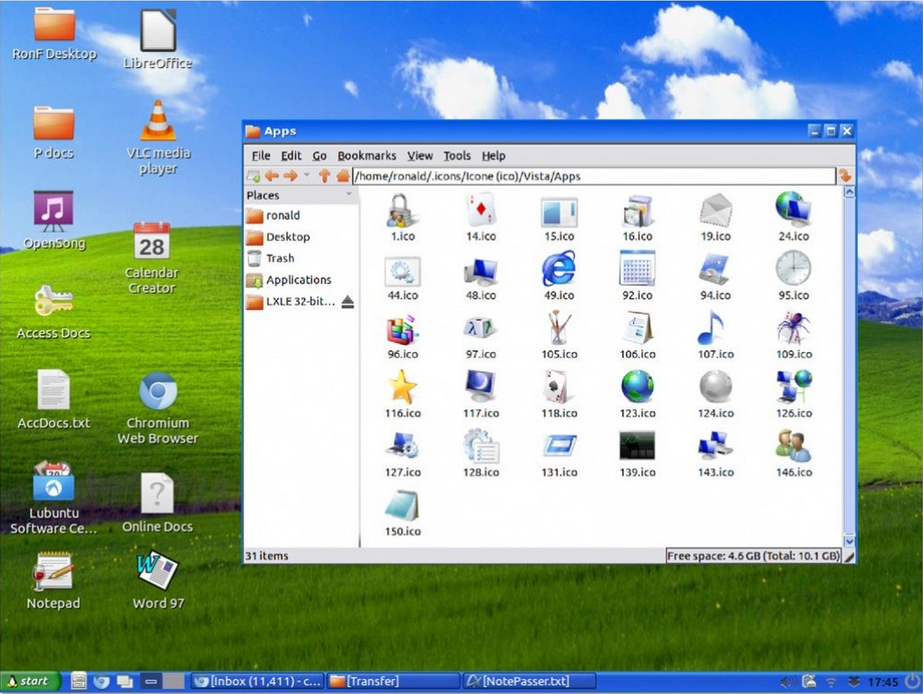
Task: Select the 109.ico spider icon file
Action: [x=793, y=328]
